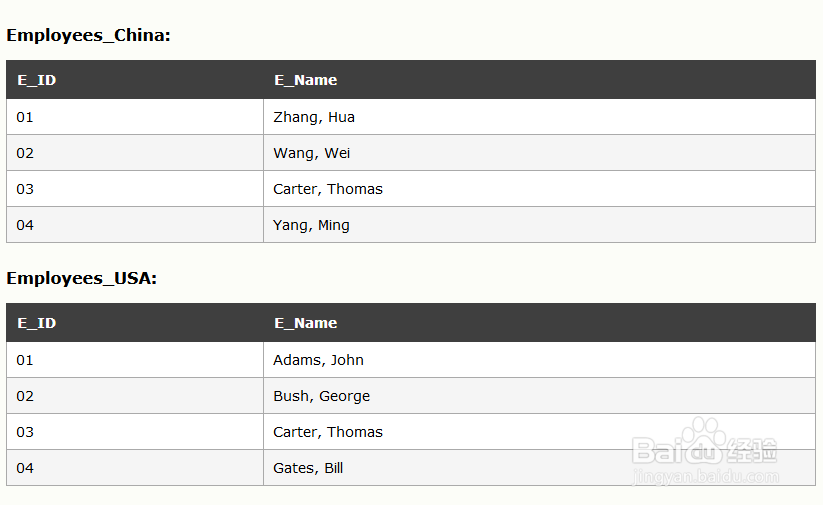Image resolution: width=823 pixels, height=505 pixels.
Task: Click the jingyan.baidu.com watermark text
Action: click(706, 477)
